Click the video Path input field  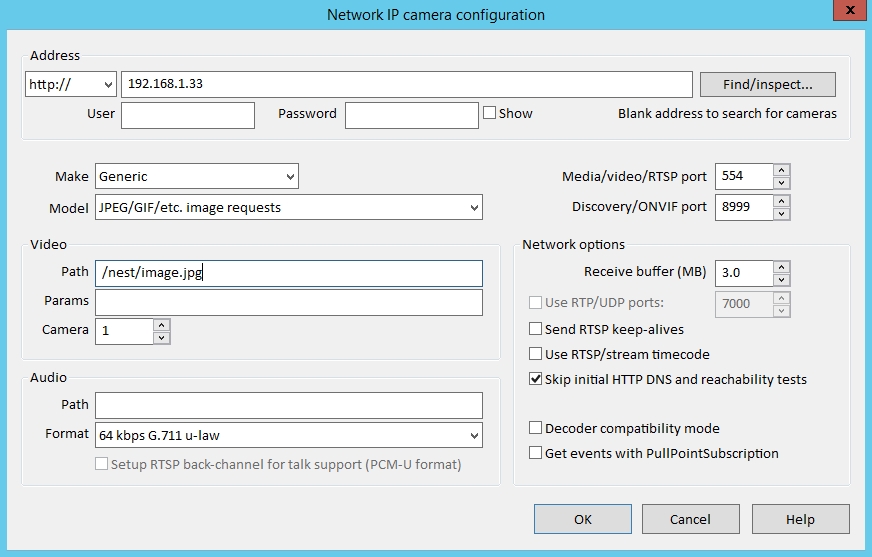tap(289, 272)
